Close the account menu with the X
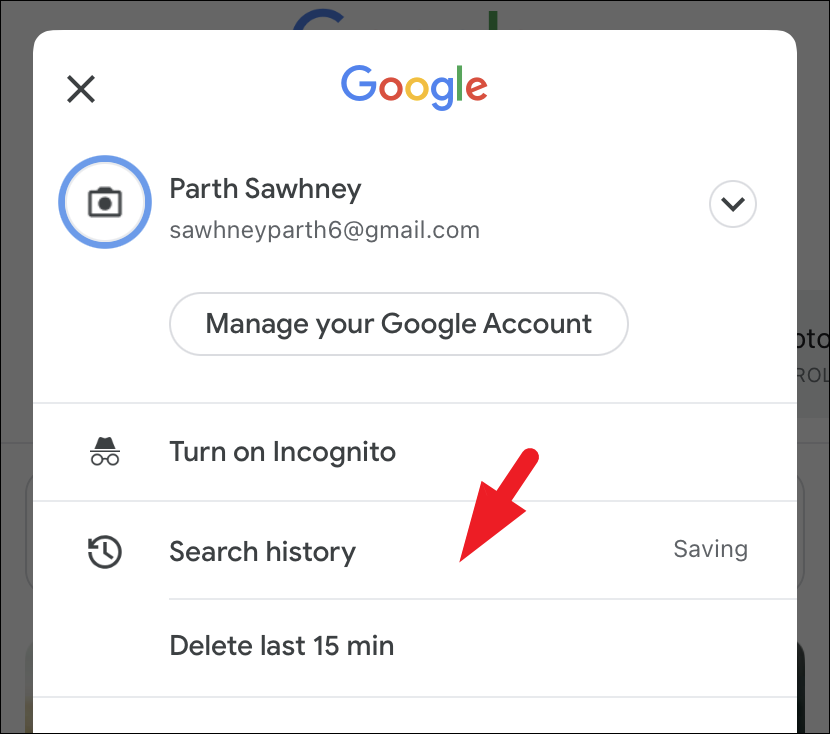 point(81,89)
